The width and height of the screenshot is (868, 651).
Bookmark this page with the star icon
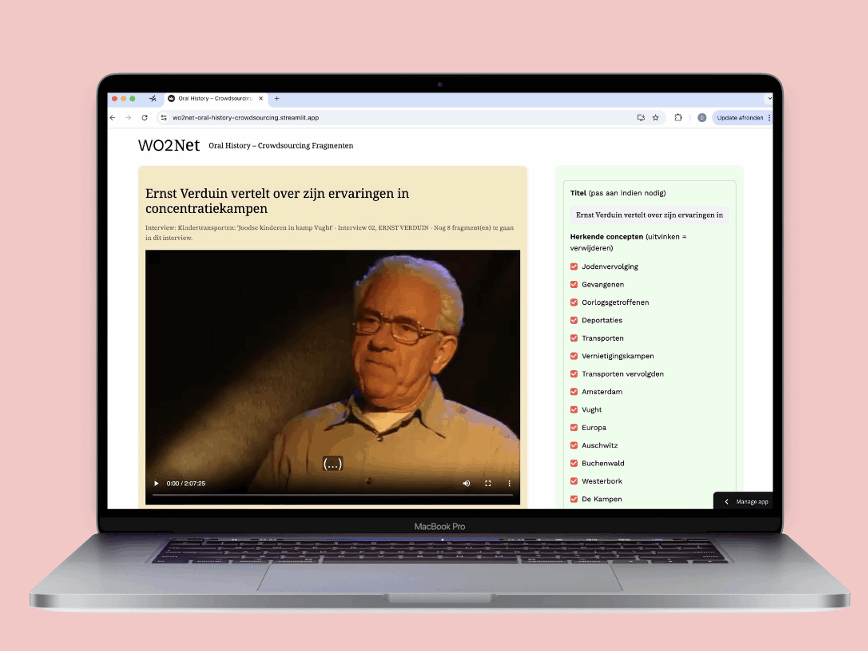[x=656, y=117]
